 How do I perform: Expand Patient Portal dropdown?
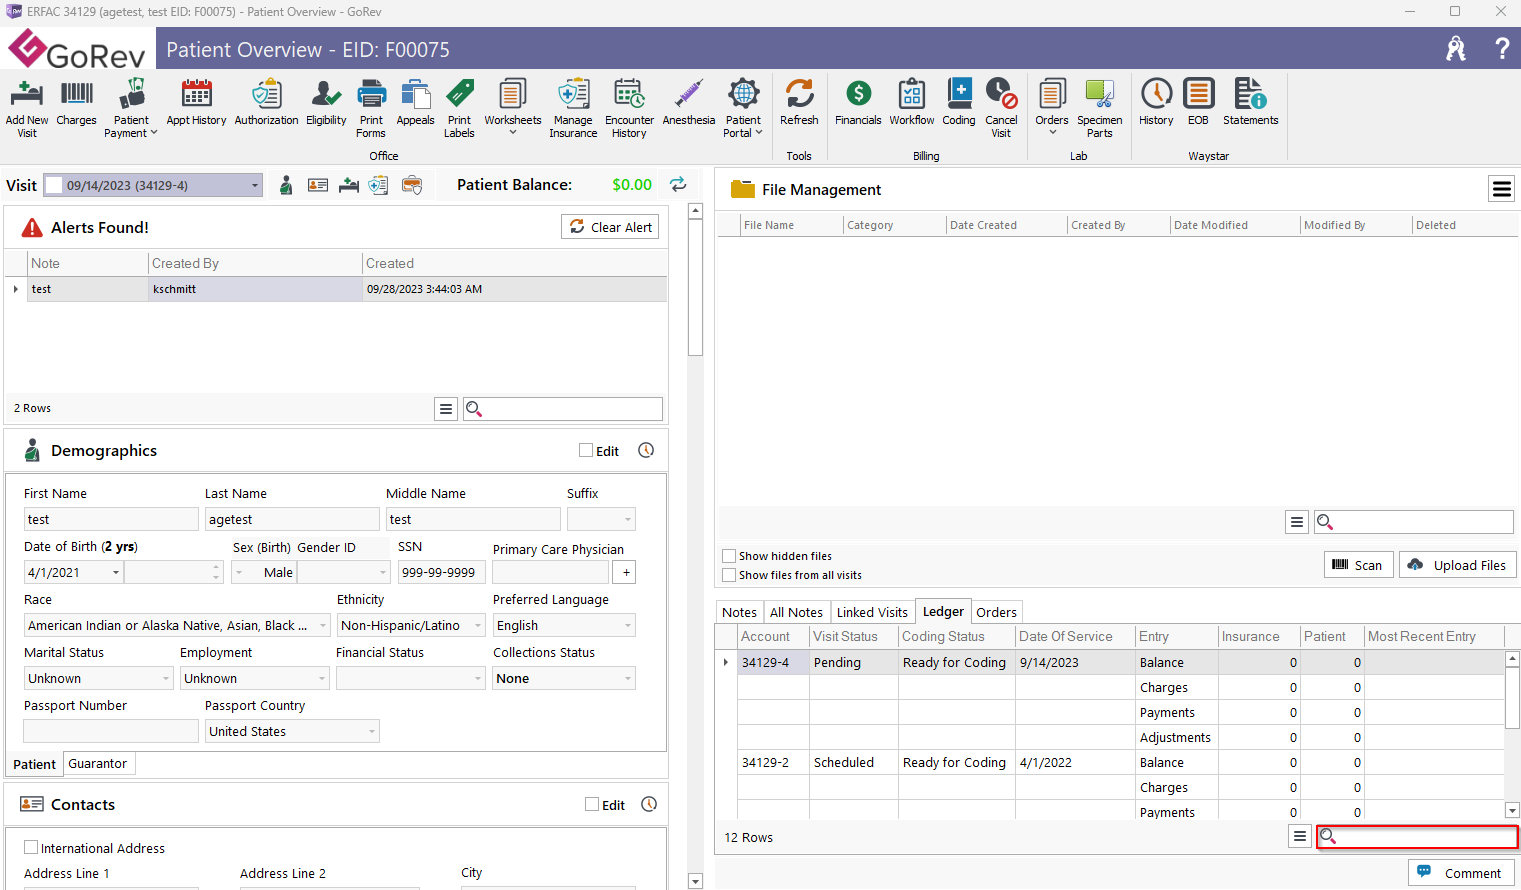(759, 133)
